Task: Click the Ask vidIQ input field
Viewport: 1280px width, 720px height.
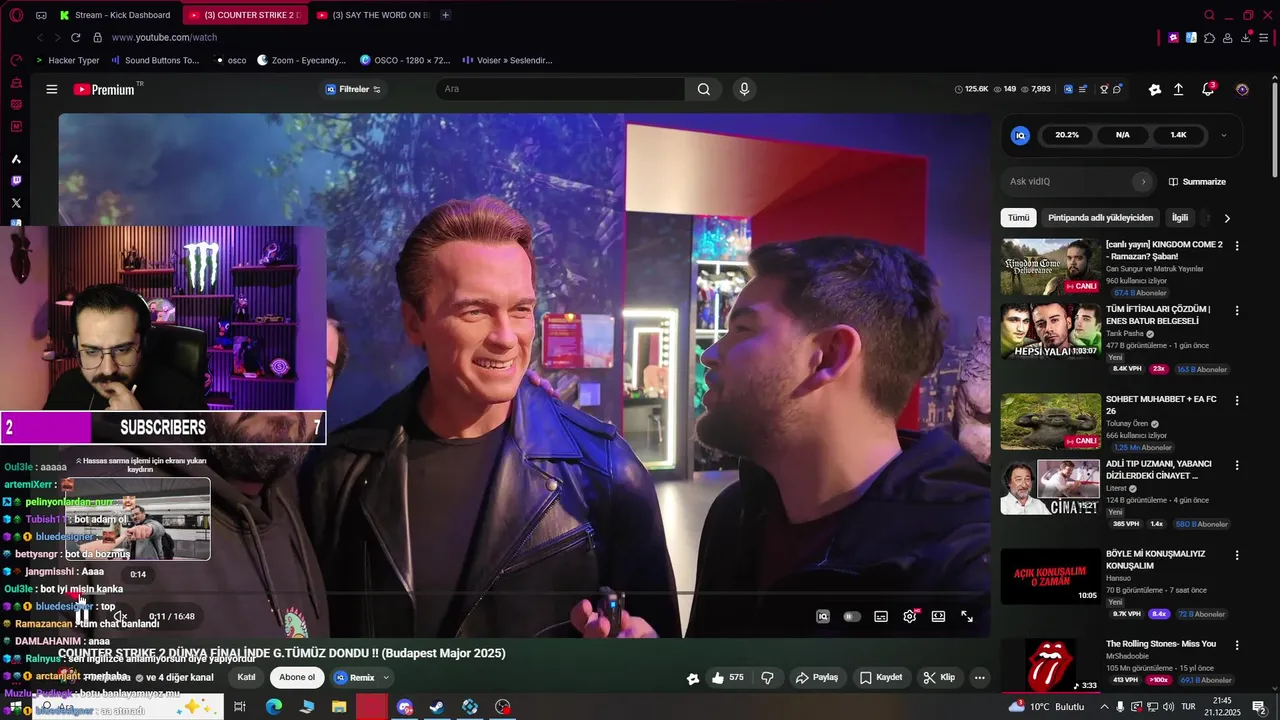Action: (1069, 182)
